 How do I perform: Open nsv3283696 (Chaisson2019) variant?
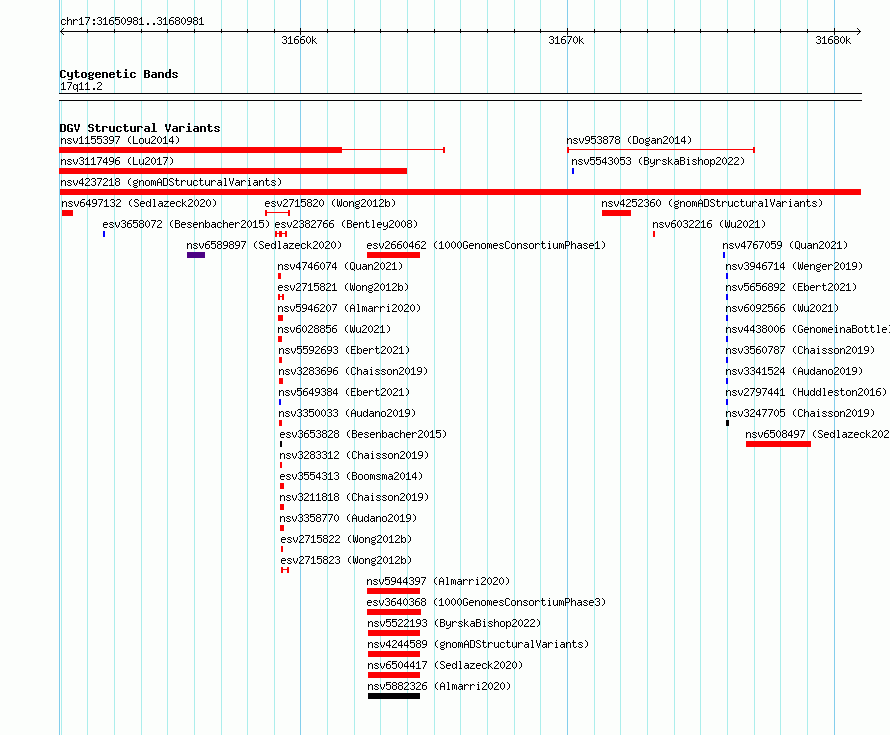point(353,371)
